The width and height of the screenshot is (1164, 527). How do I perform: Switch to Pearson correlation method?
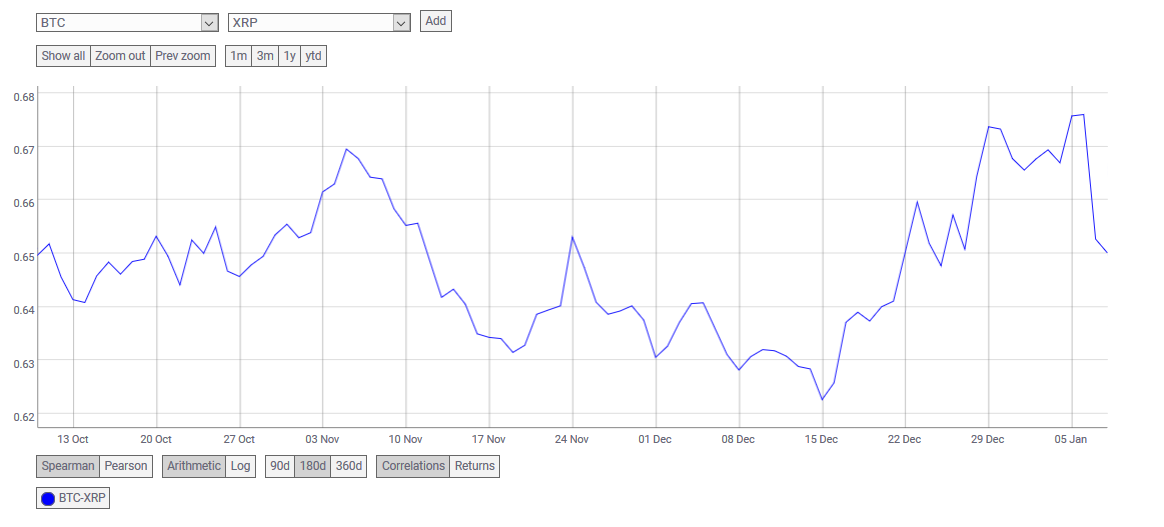tap(125, 466)
